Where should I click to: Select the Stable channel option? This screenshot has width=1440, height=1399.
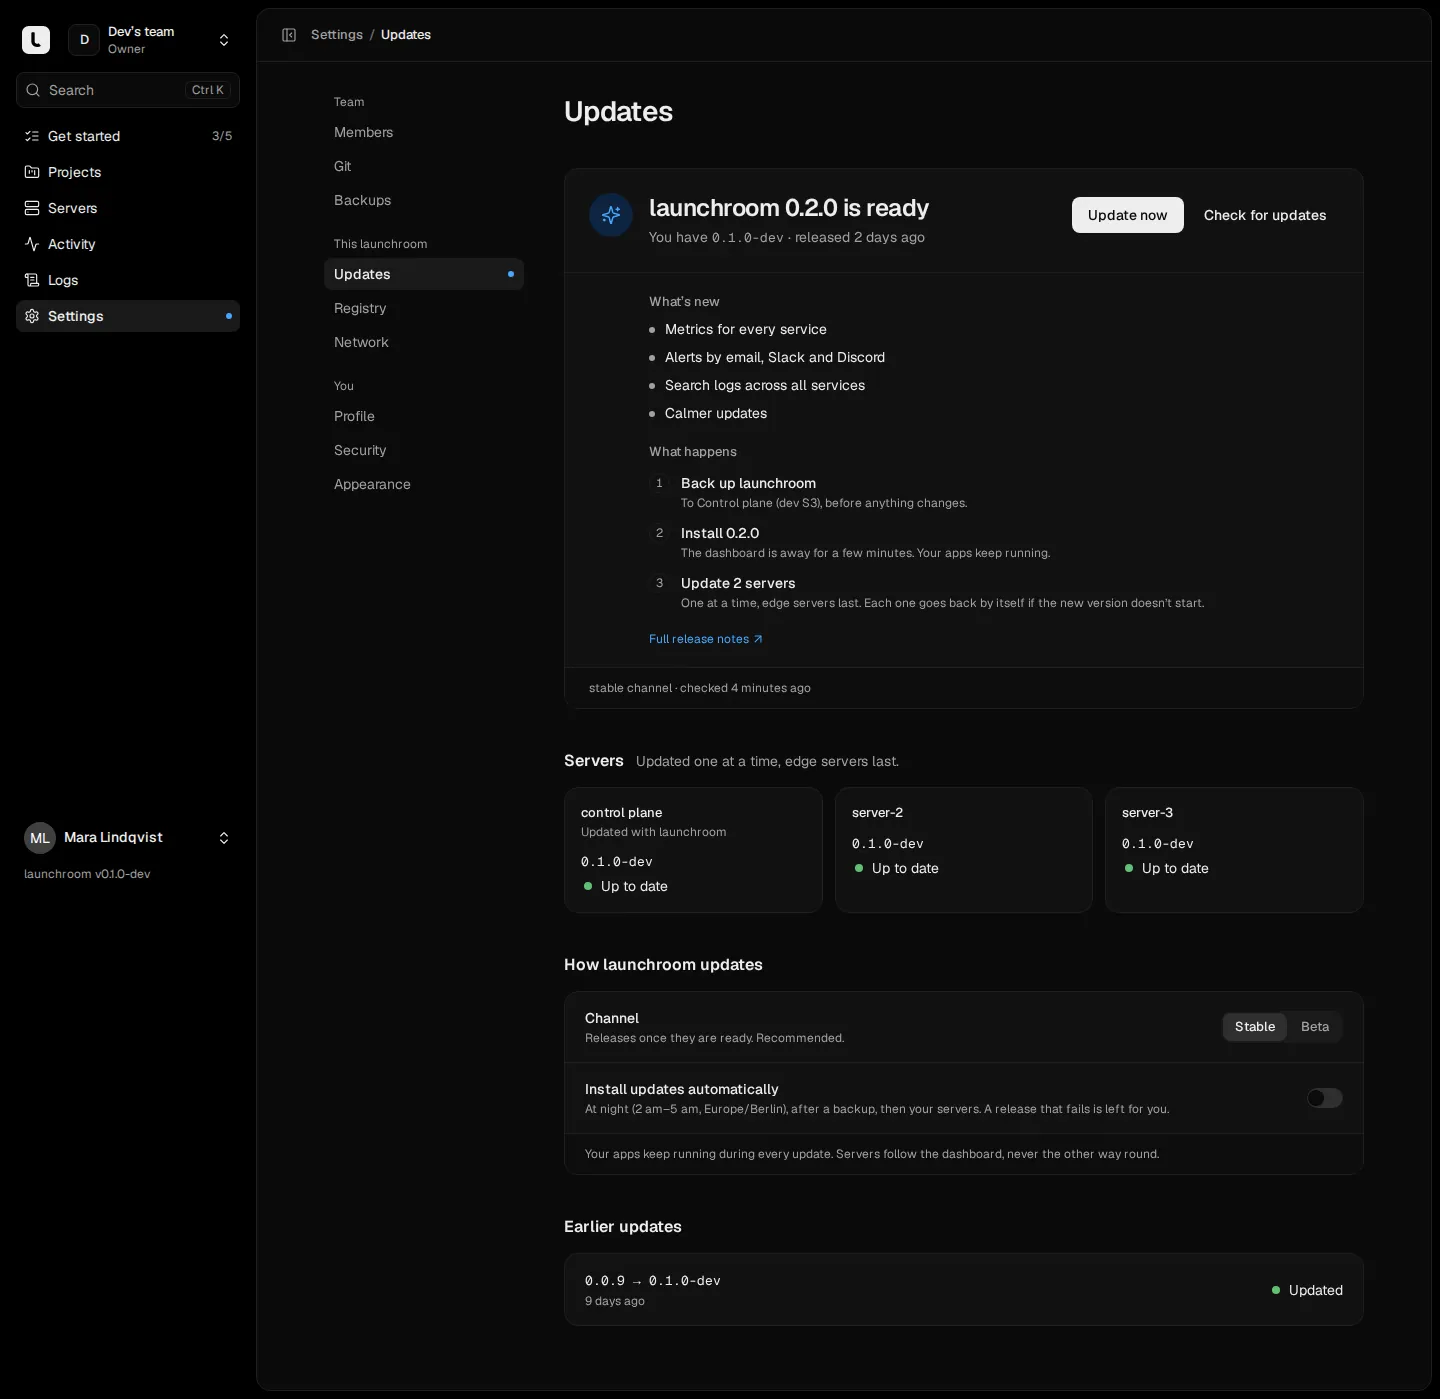point(1255,1027)
